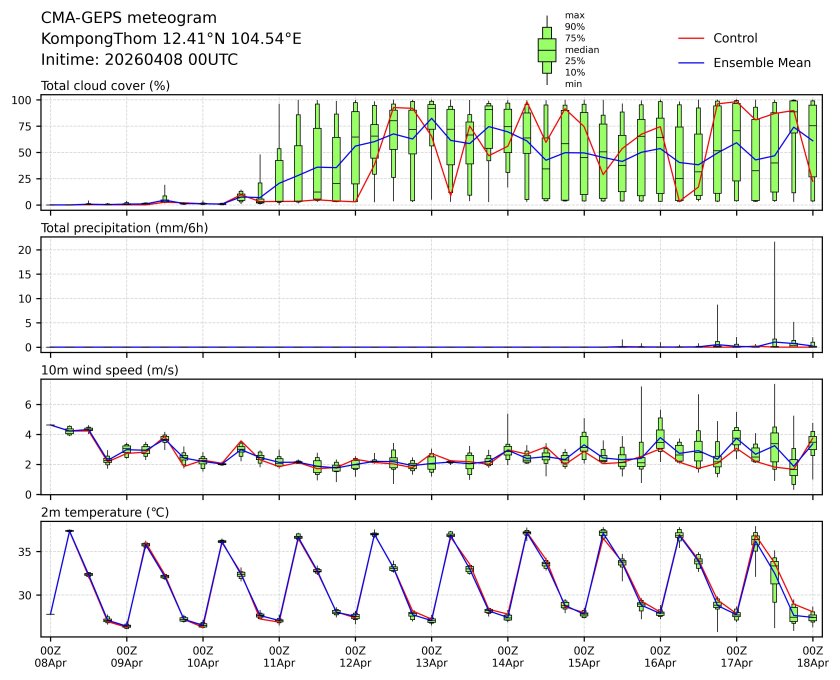Select the Control legend label
Image resolution: width=840 pixels, height=680 pixels.
point(735,38)
